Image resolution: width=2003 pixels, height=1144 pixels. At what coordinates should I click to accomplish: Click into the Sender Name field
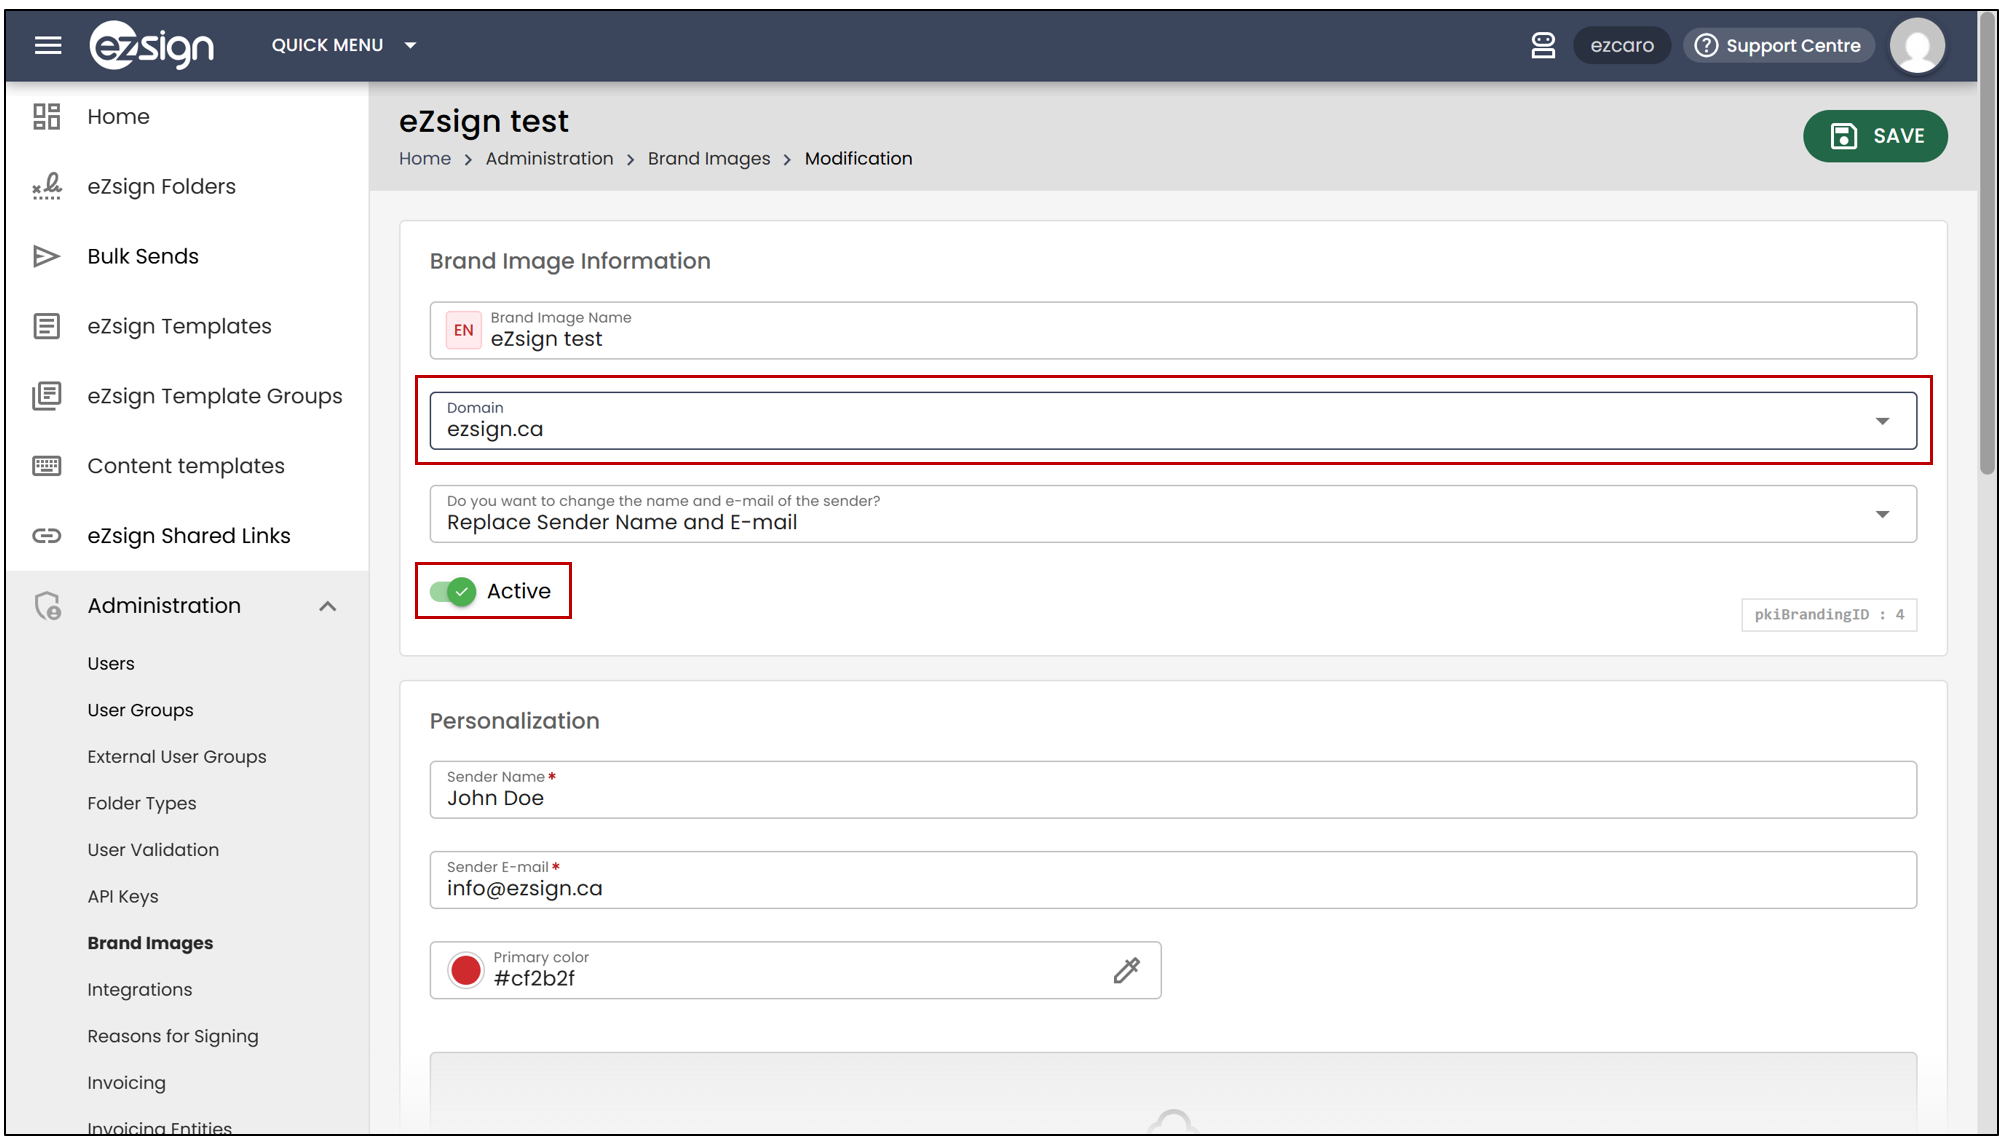pos(1173,790)
